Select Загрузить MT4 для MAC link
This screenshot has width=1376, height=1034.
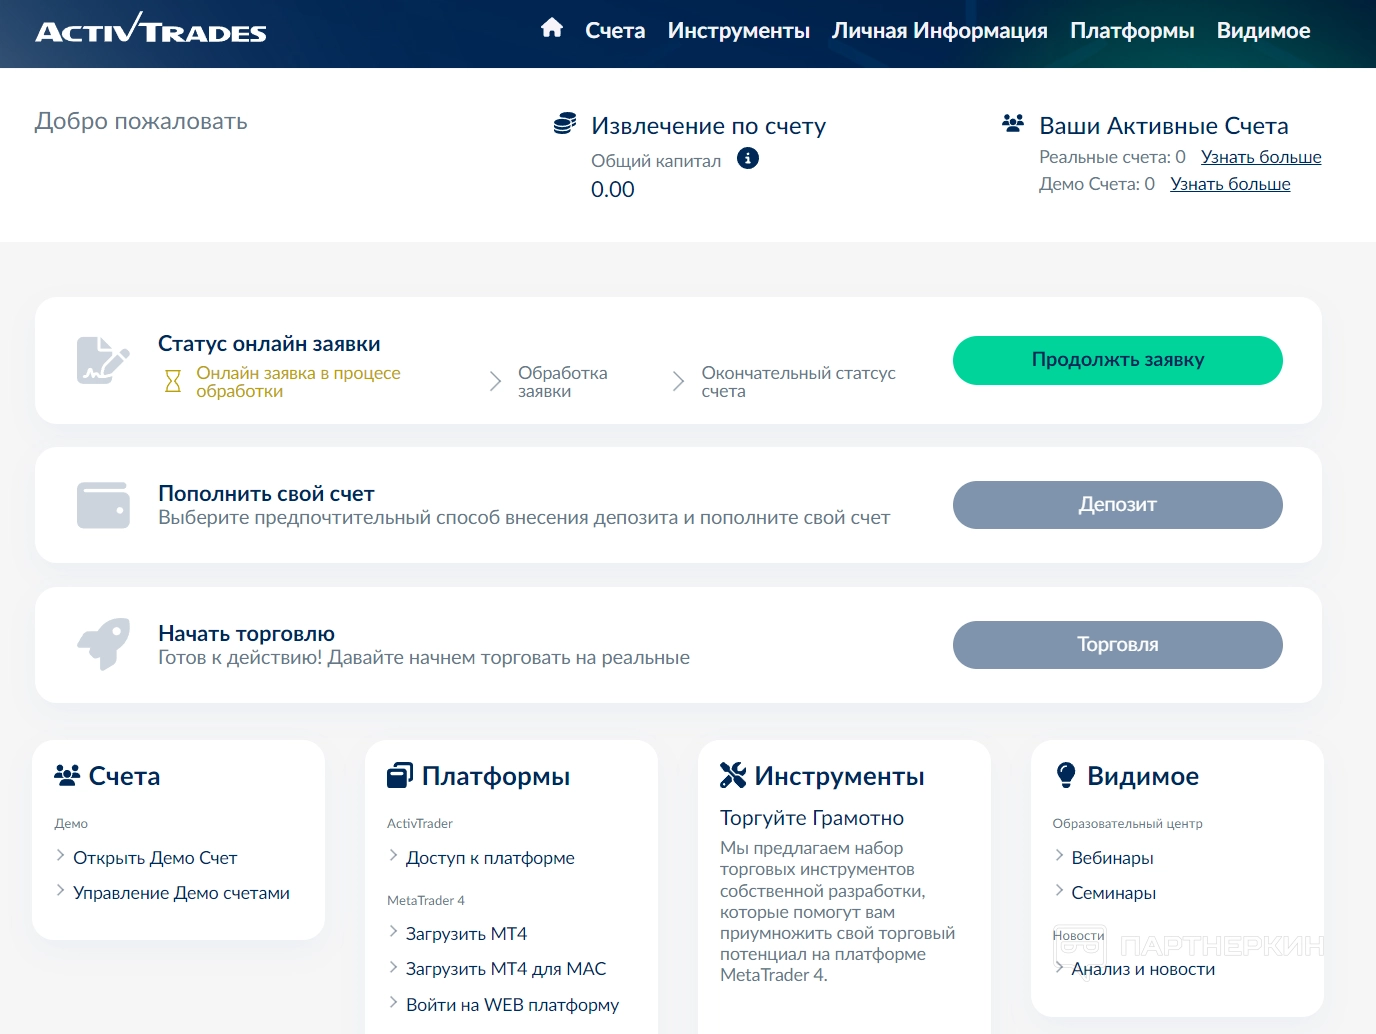pos(505,969)
